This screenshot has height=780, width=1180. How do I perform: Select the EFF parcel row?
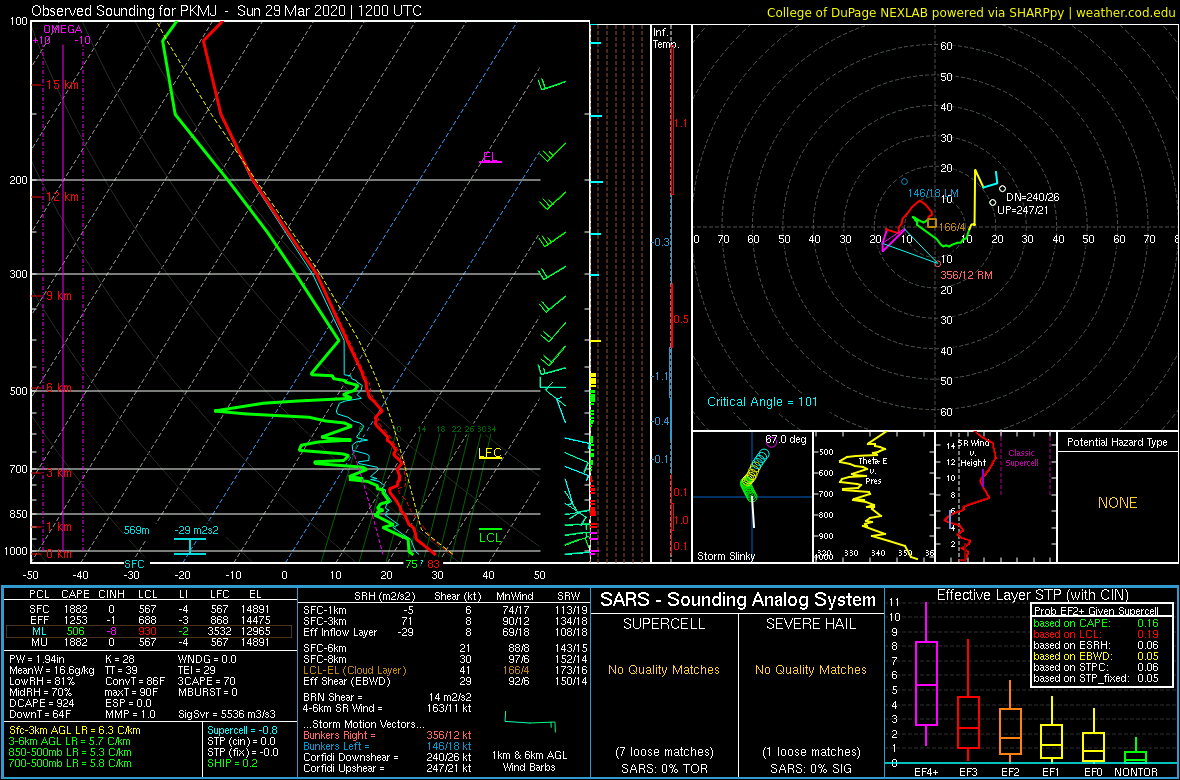[149, 620]
